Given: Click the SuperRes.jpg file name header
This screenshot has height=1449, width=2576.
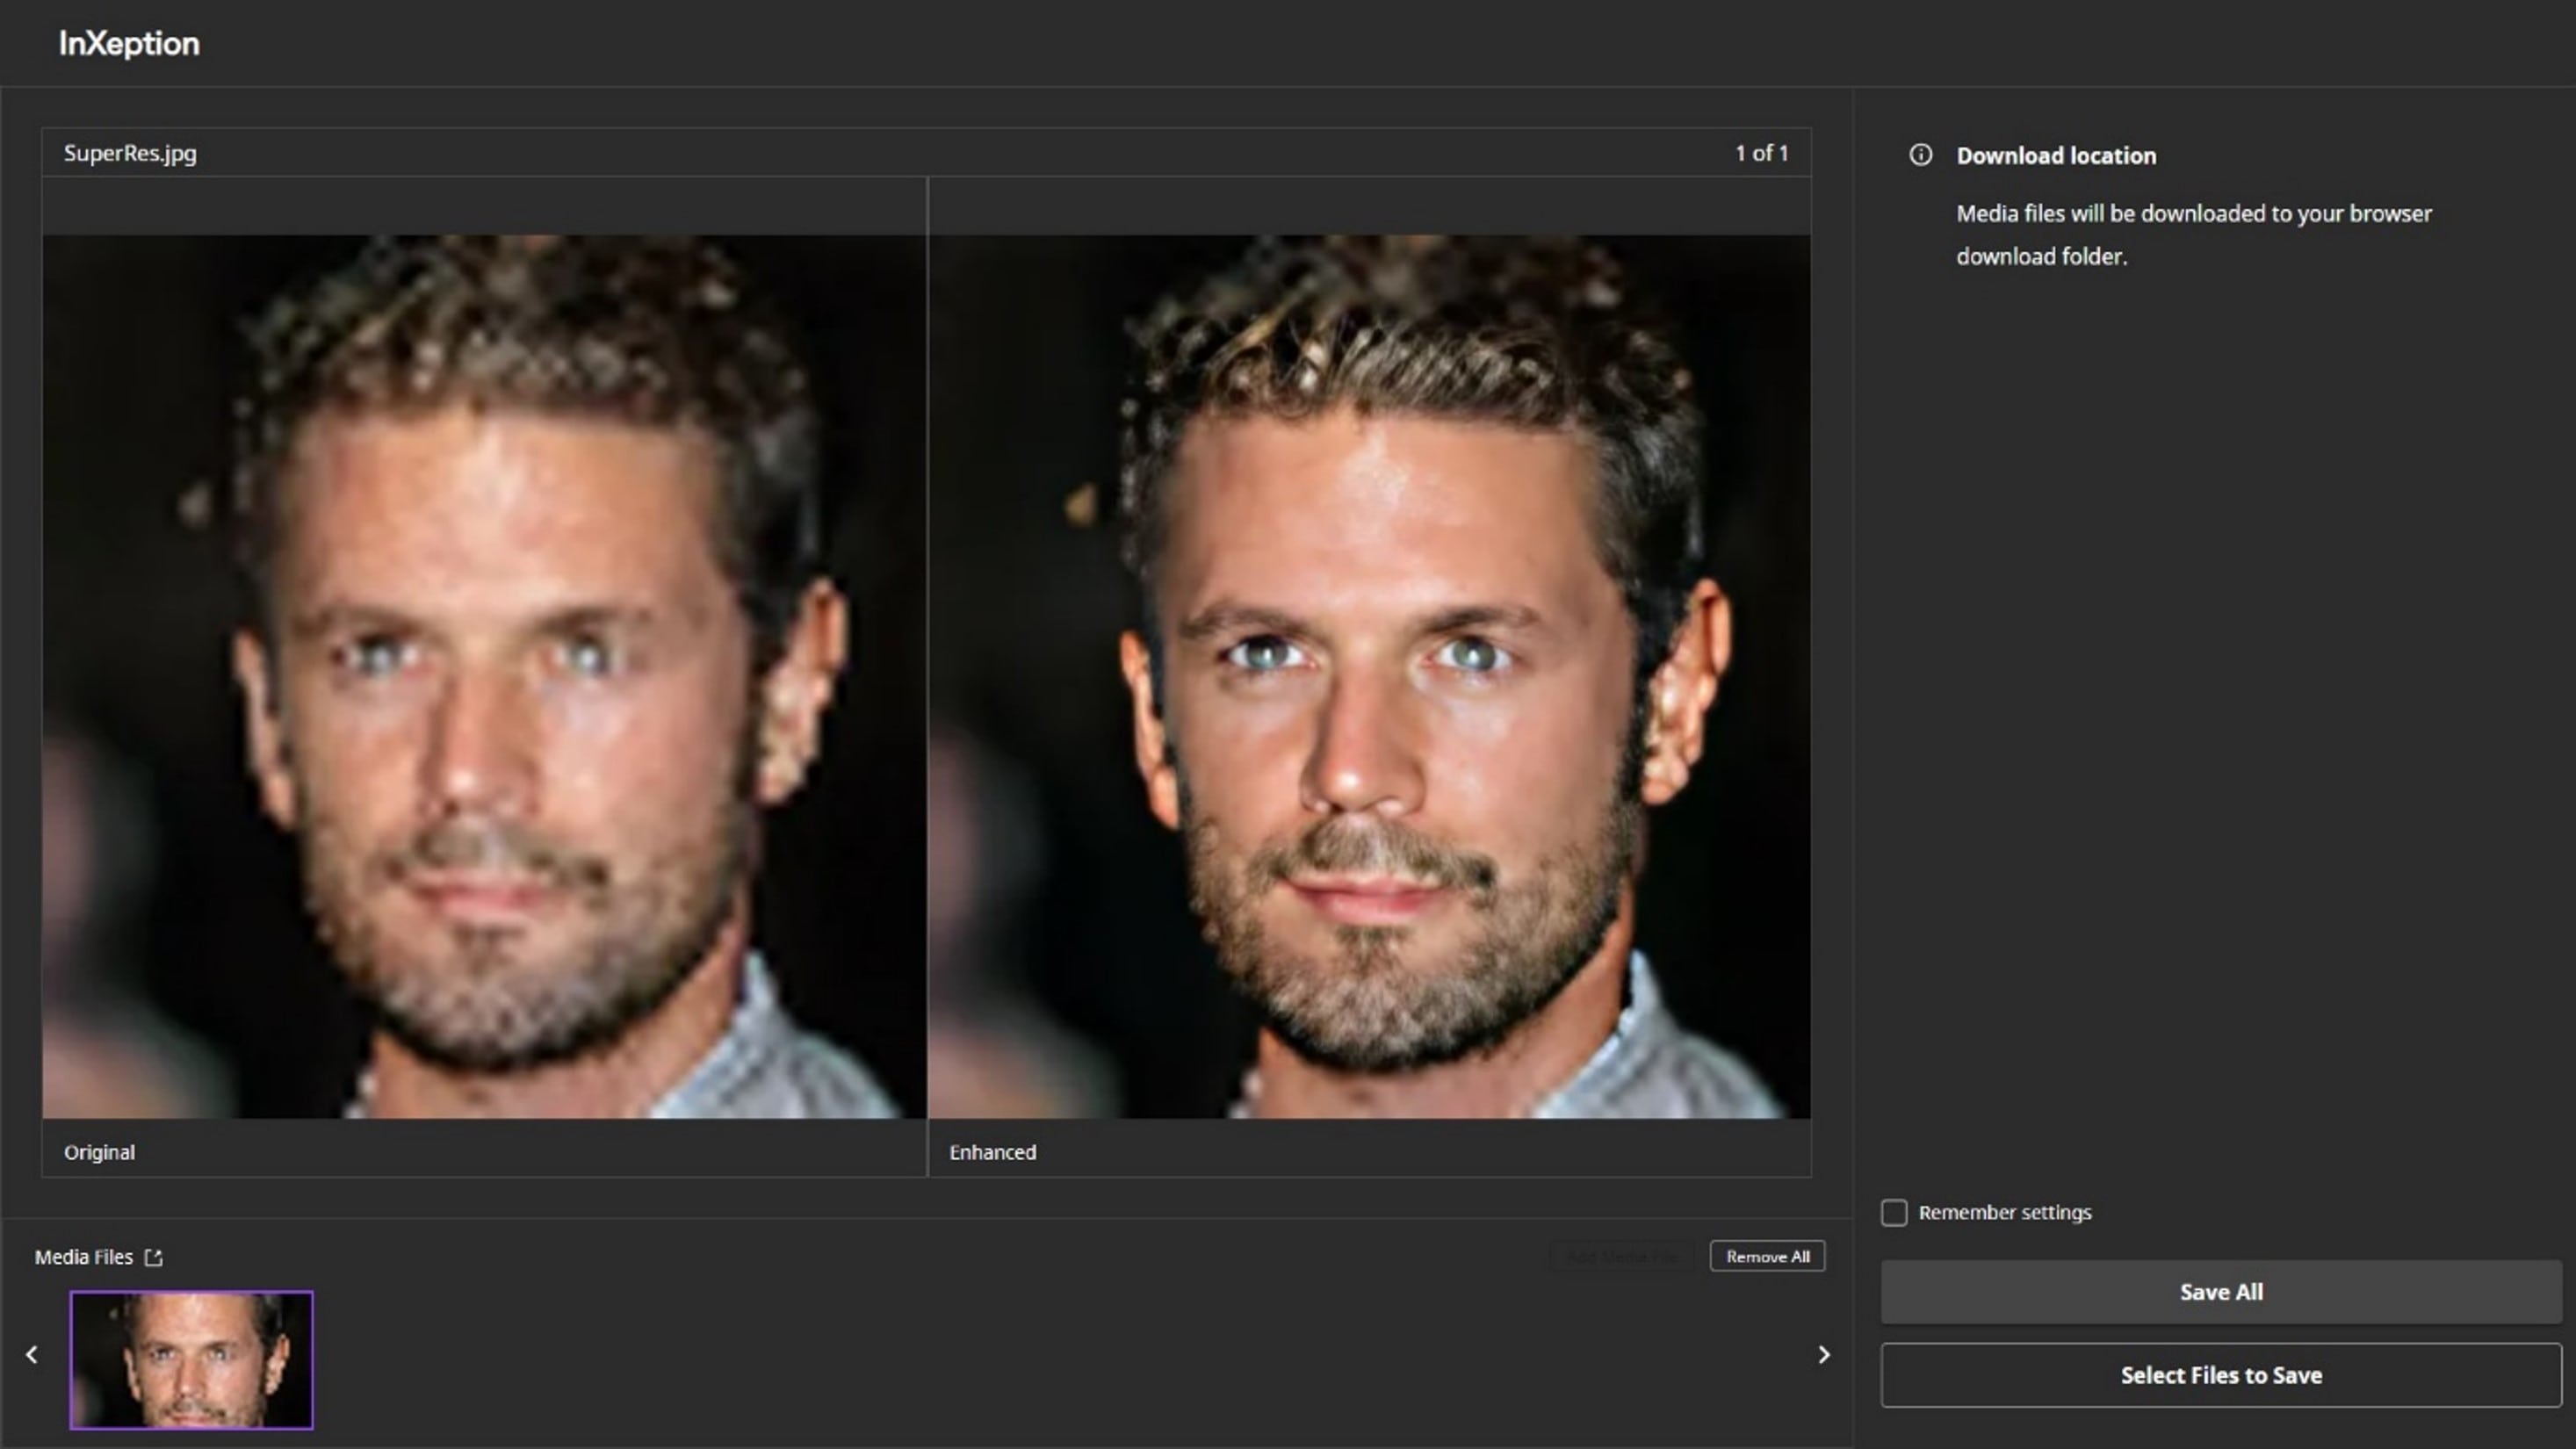Looking at the screenshot, I should tap(130, 153).
